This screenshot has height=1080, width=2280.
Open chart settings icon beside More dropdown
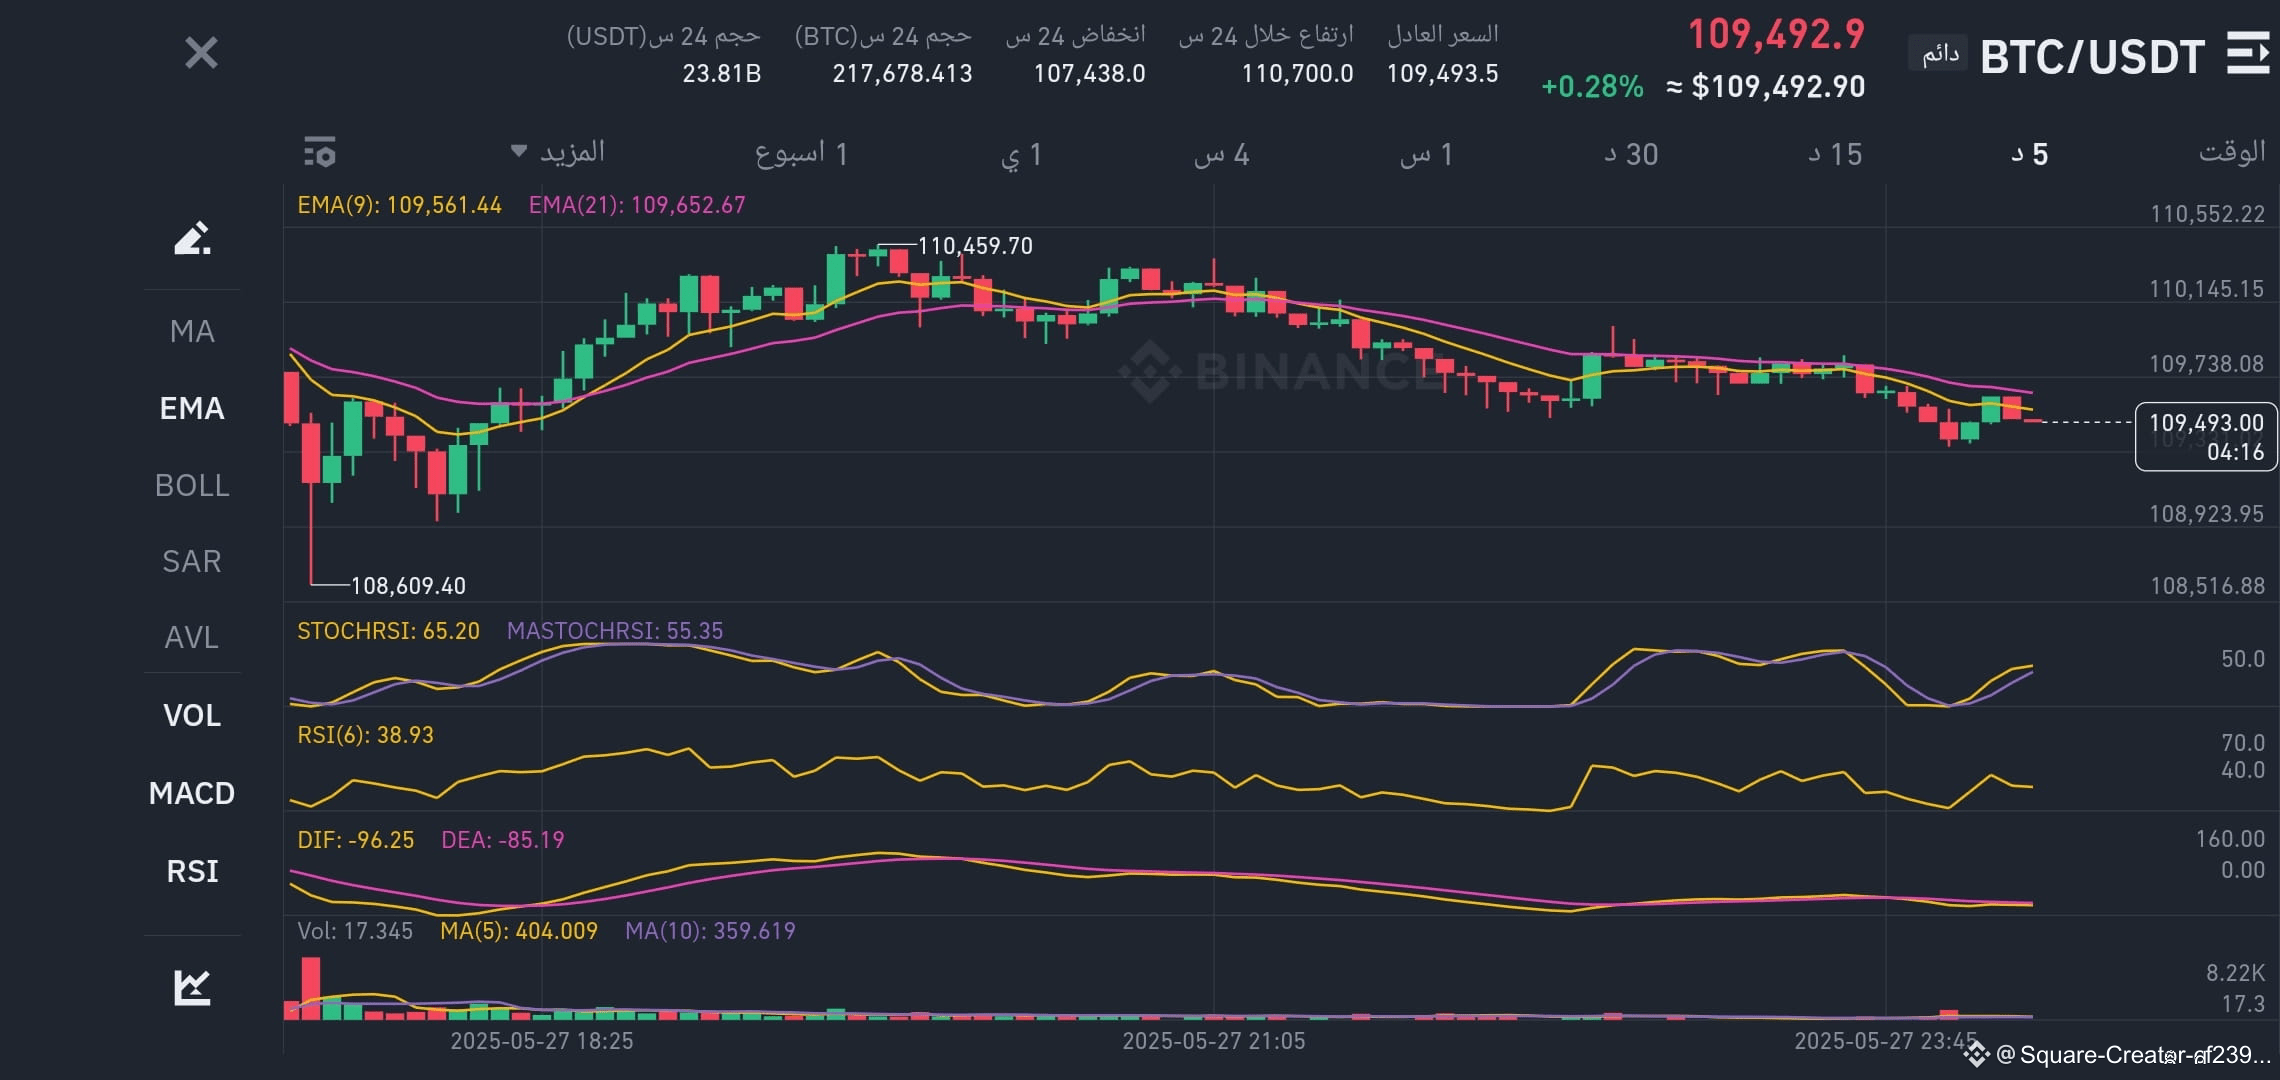pyautogui.click(x=320, y=152)
